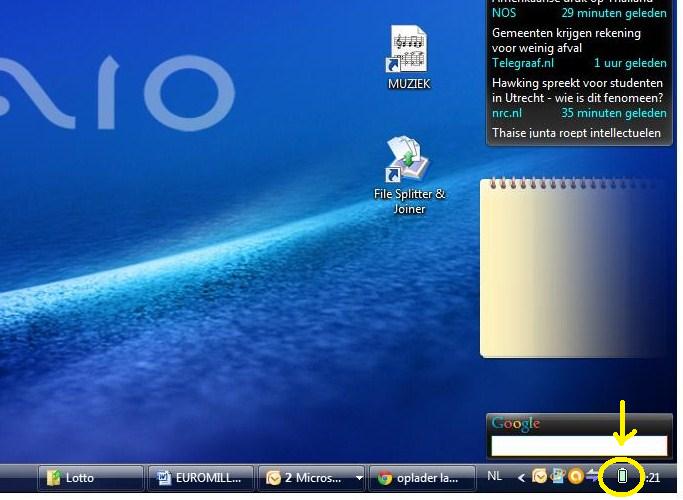Image resolution: width=683 pixels, height=500 pixels.
Task: Select the 1 uur geleden timestamp
Action: [x=630, y=63]
